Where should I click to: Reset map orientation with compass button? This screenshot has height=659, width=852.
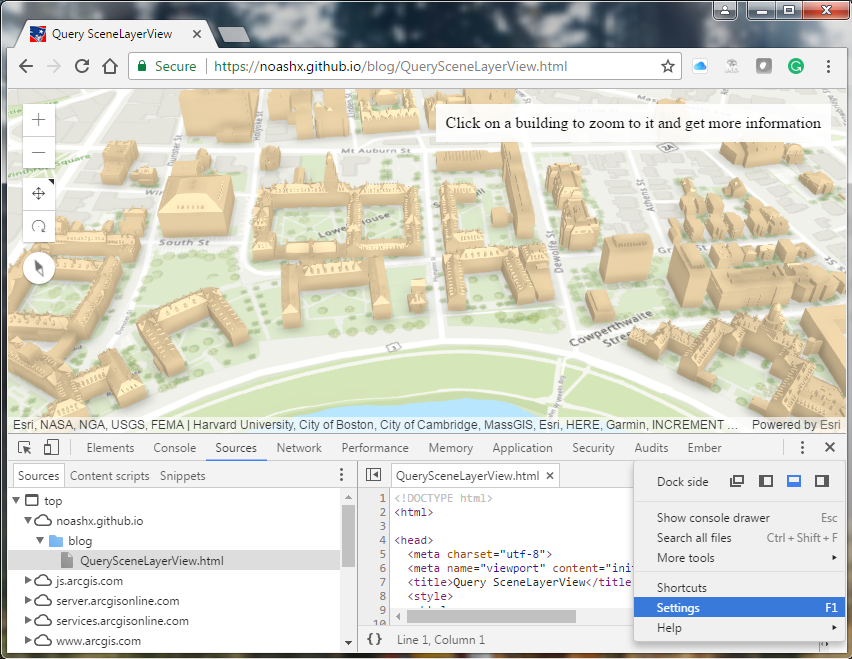click(x=39, y=268)
